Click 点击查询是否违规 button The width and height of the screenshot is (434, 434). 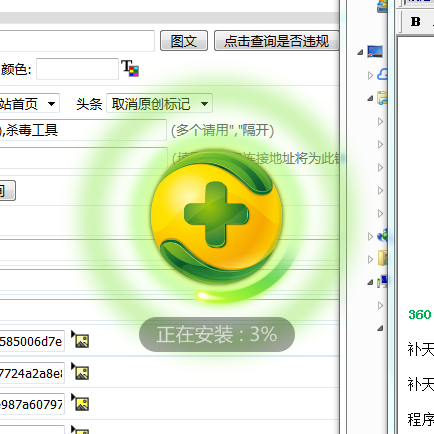click(276, 41)
